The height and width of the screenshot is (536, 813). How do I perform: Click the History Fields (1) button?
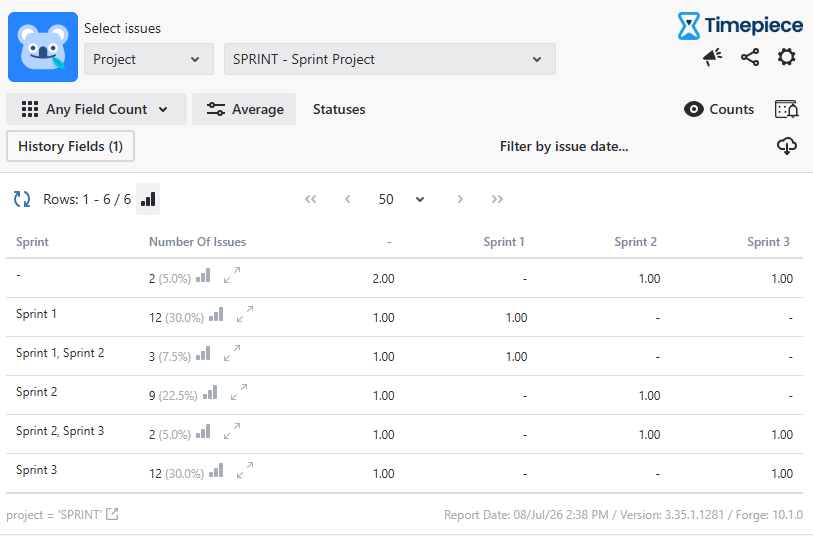tap(71, 146)
